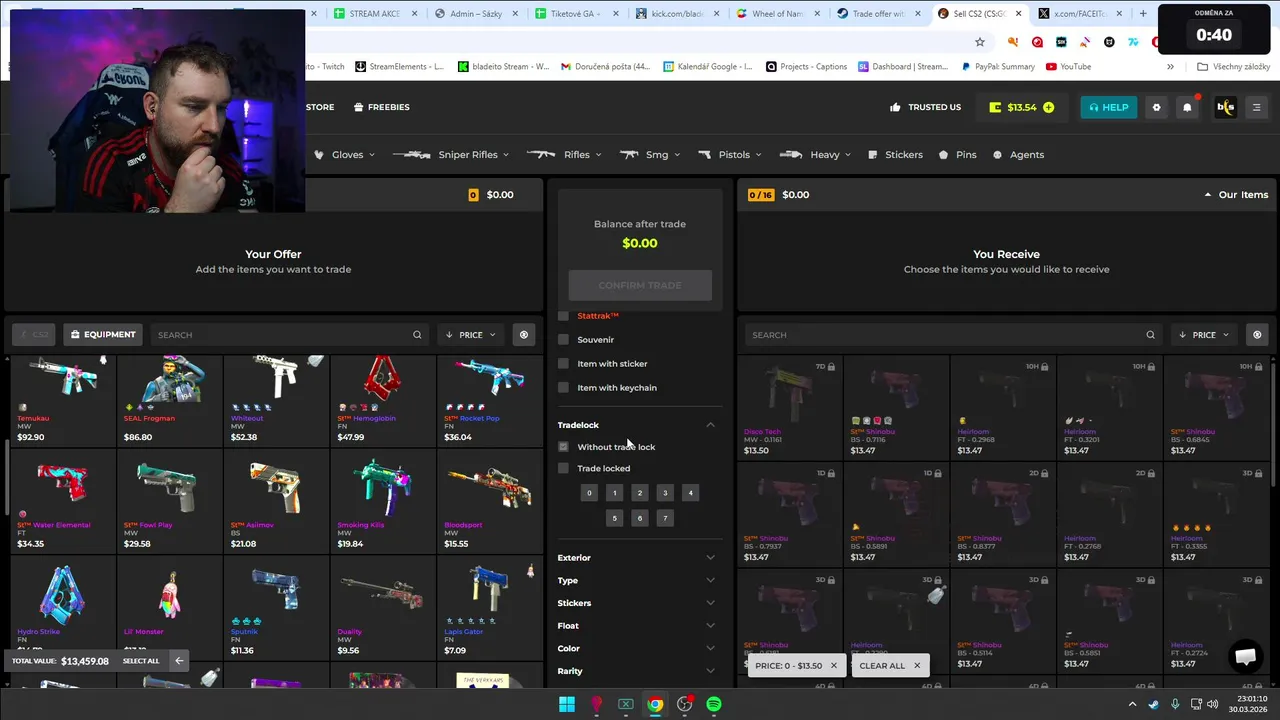1280x720 pixels.
Task: Select trade lock day 7
Action: tap(665, 518)
